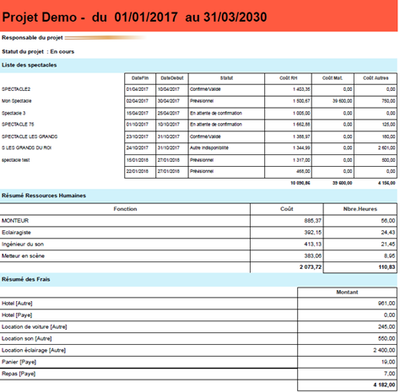400x392 pixels.
Task: Click the 1 317,00 Coût RH cell
Action: 288,160
